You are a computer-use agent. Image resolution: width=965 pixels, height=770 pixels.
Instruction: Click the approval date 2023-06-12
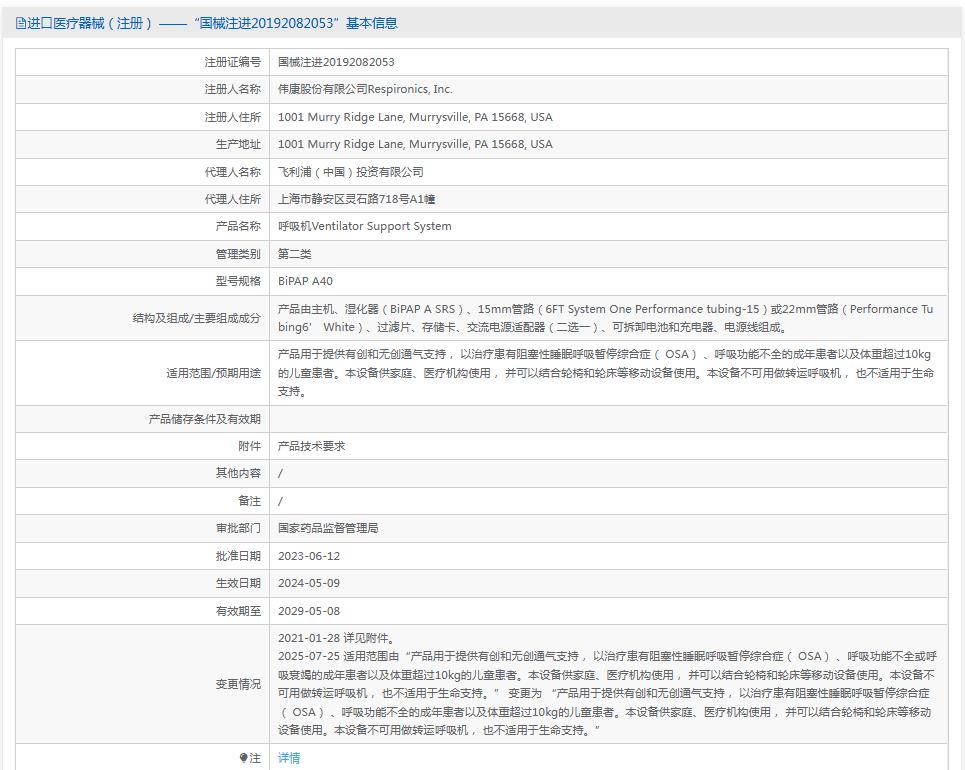pos(309,556)
